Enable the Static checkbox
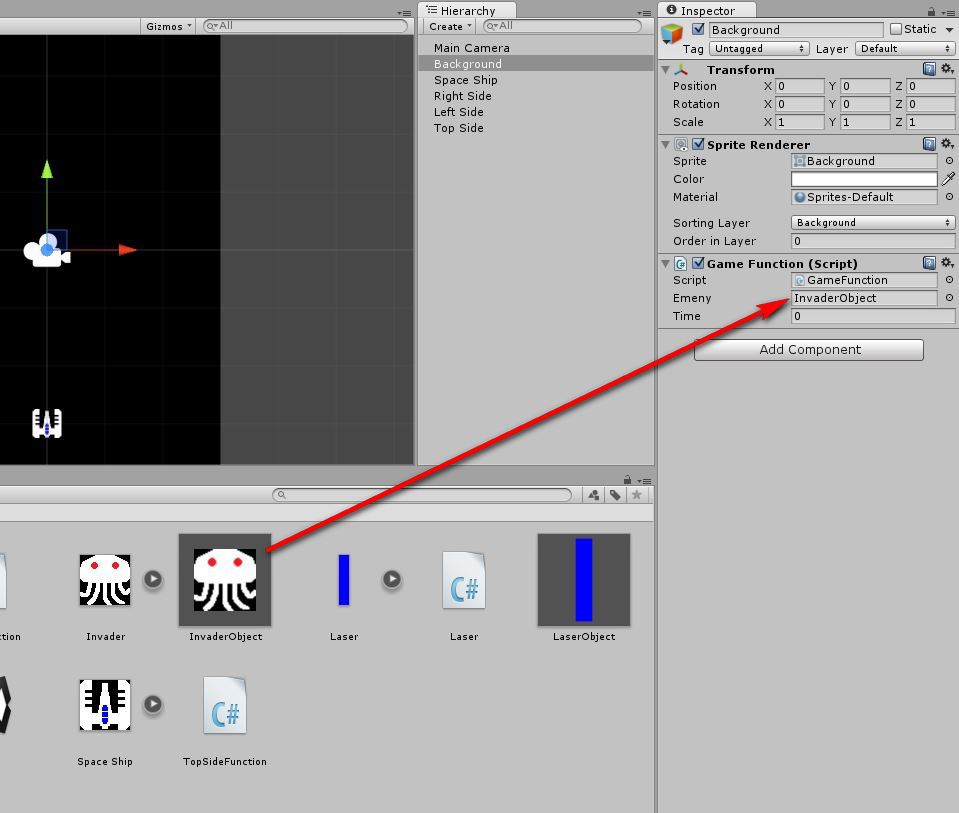 (x=896, y=29)
